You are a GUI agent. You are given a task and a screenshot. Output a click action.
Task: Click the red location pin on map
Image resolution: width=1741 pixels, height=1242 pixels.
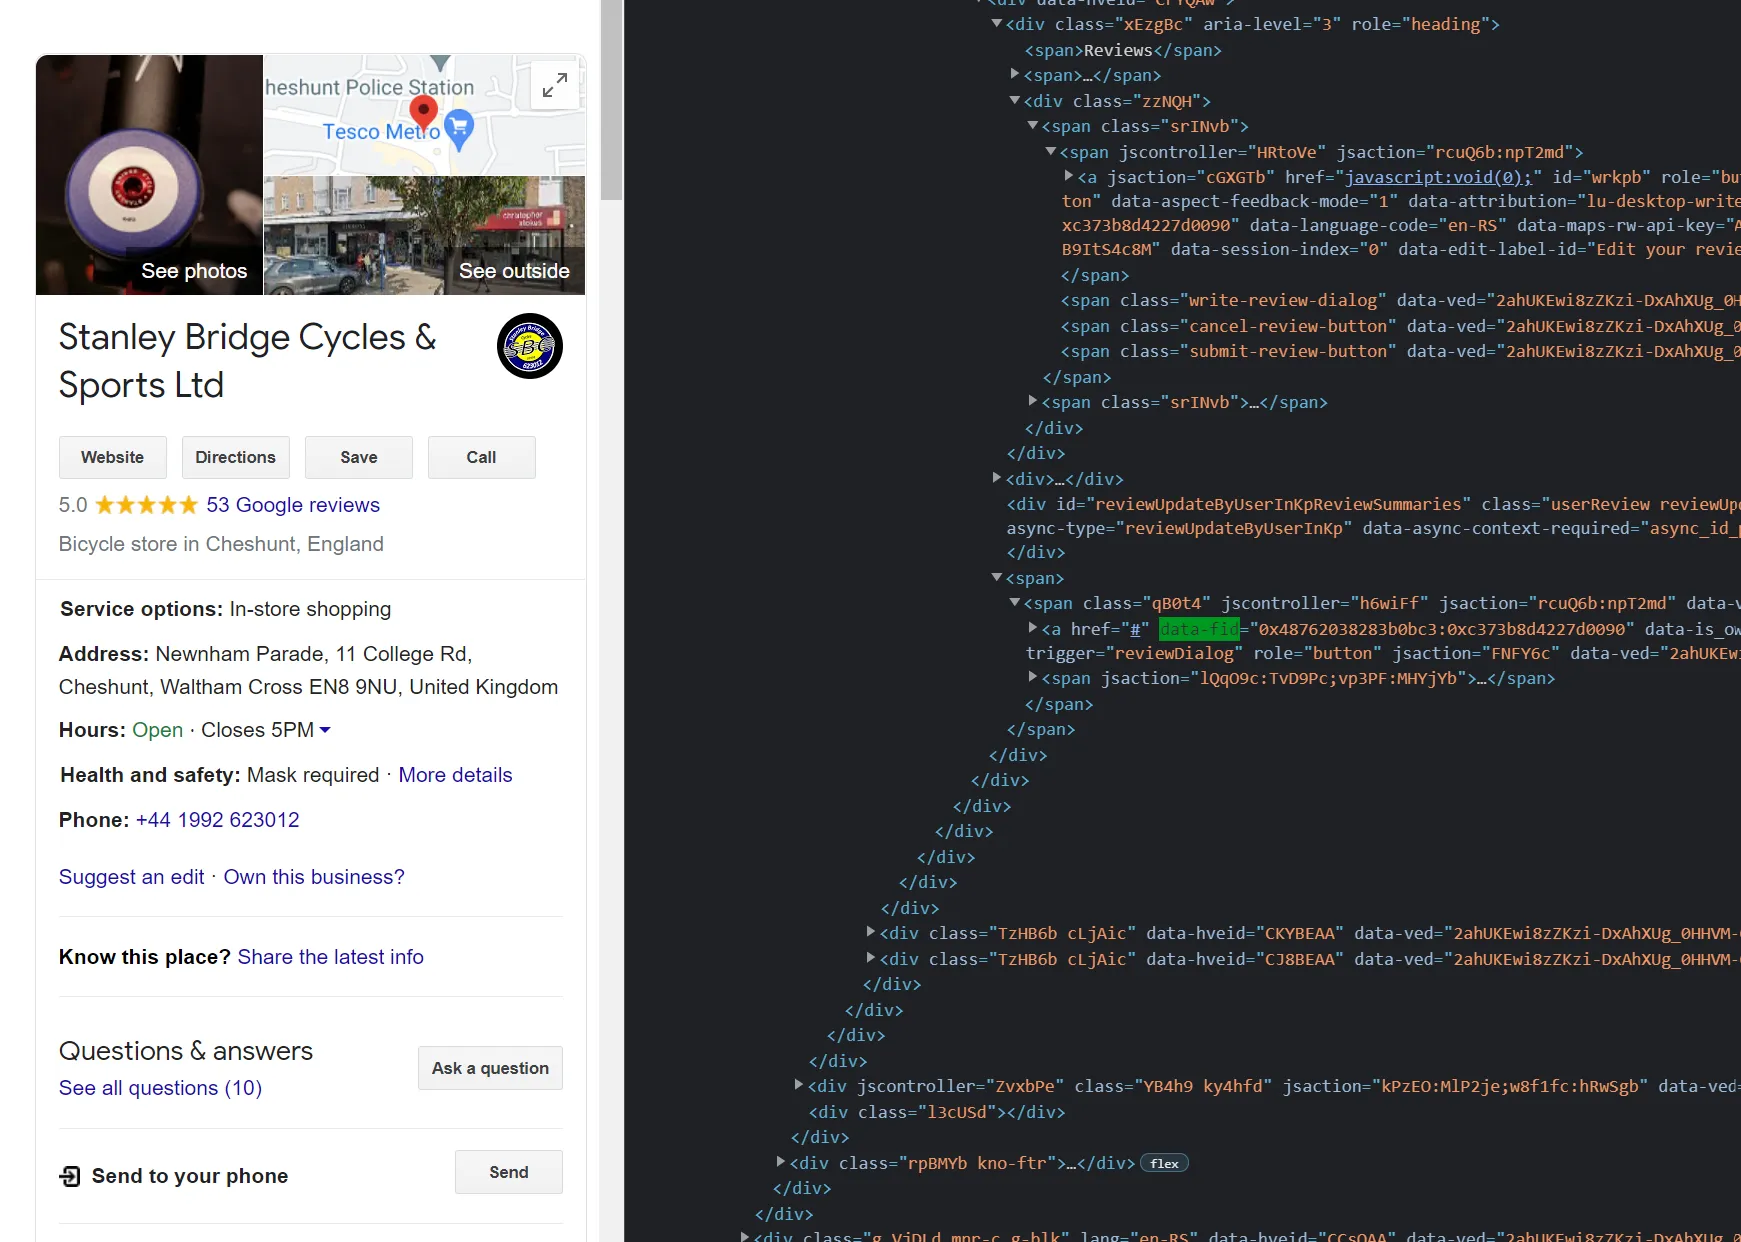[424, 114]
